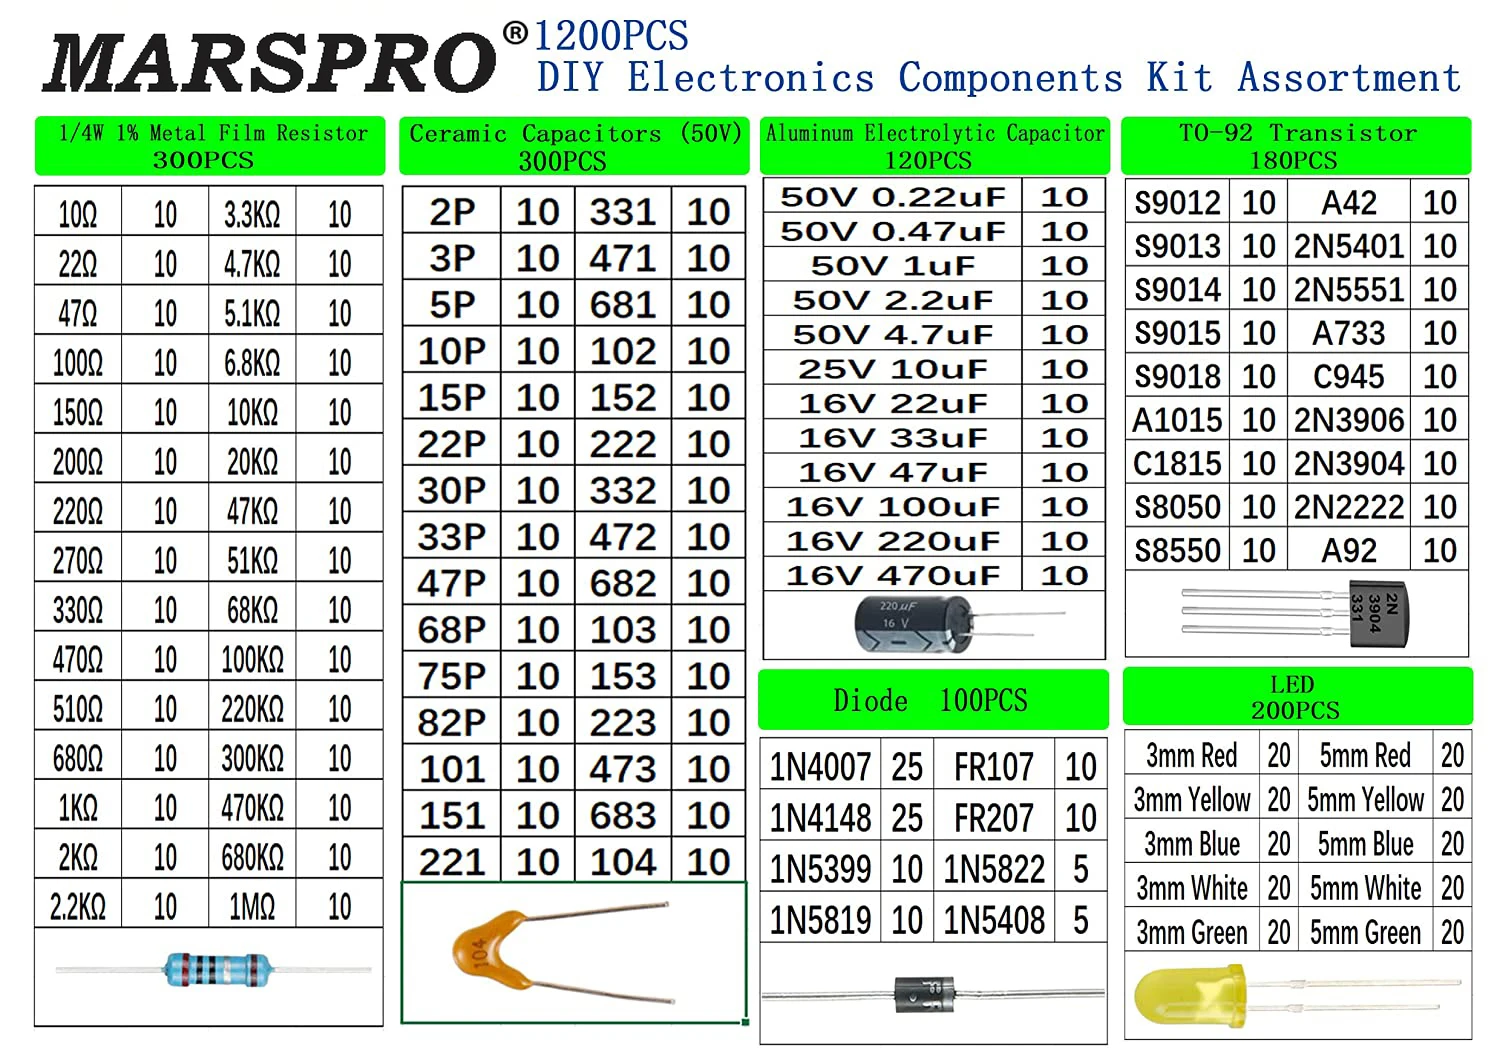This screenshot has height=1059, width=1500.
Task: Click the TO-92 transistor picture
Action: pyautogui.click(x=1296, y=612)
